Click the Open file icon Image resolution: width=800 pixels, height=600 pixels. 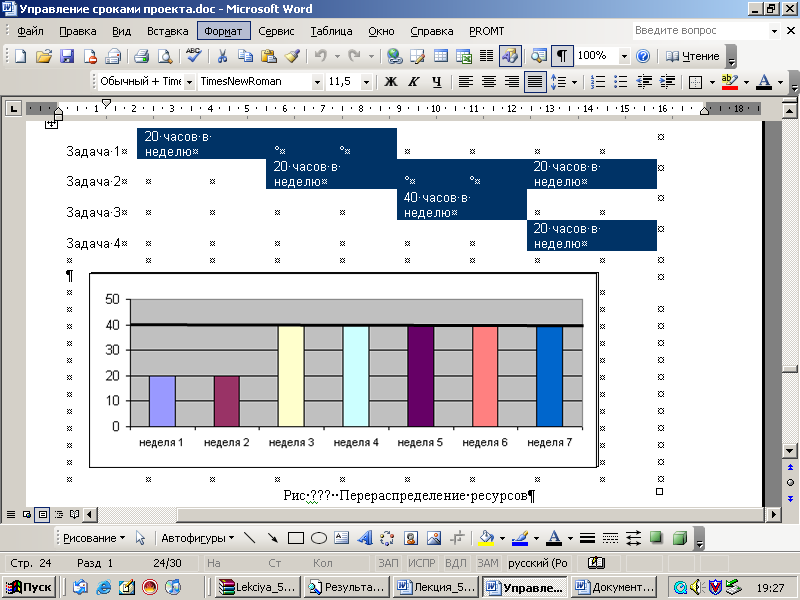(44, 56)
